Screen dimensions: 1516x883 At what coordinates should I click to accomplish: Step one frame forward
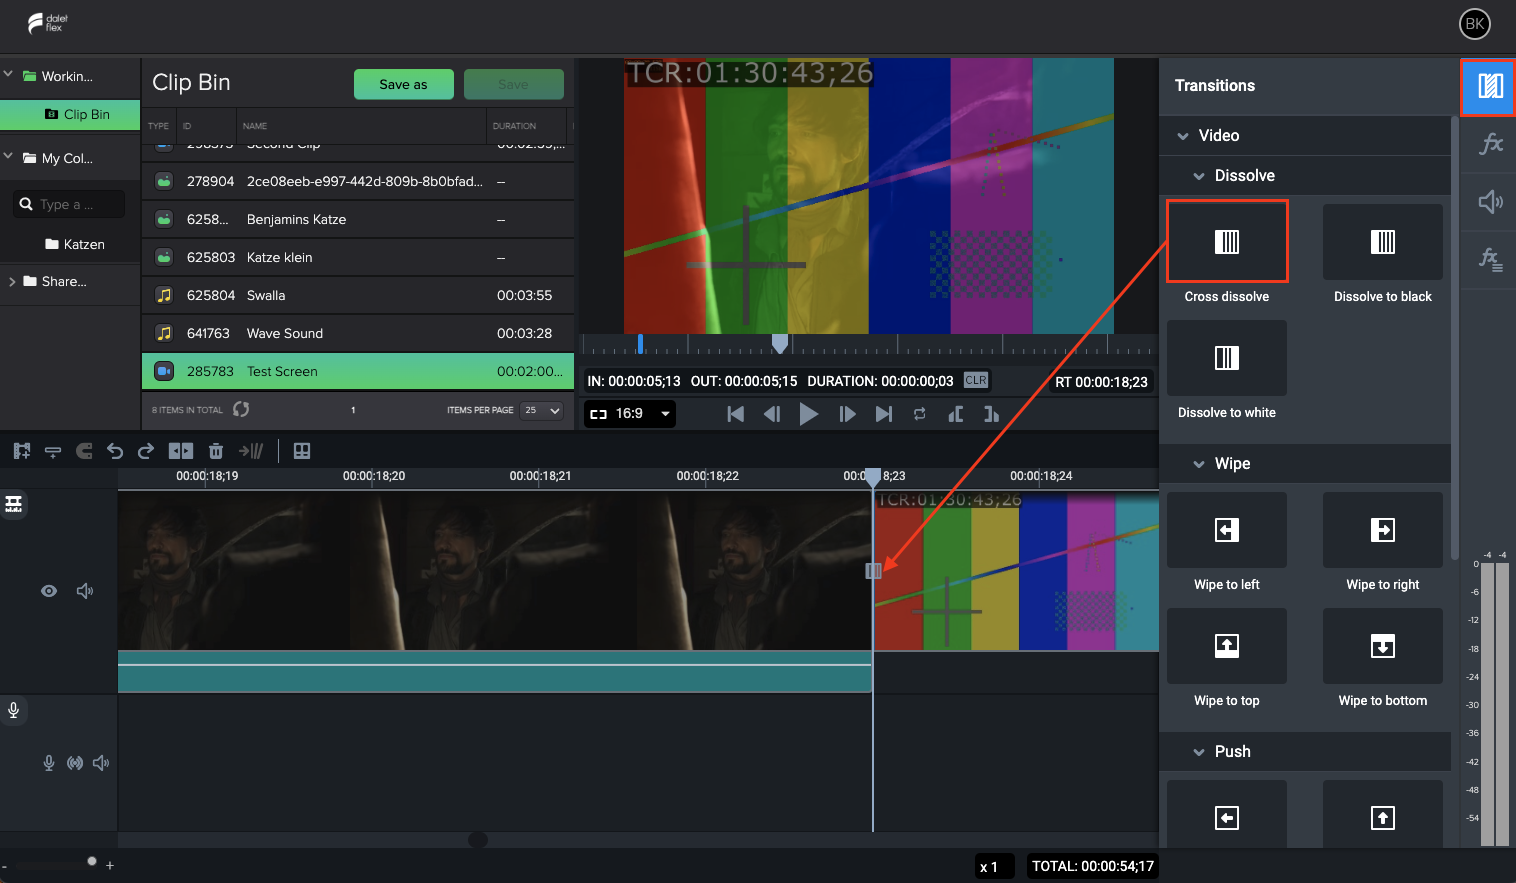(847, 414)
